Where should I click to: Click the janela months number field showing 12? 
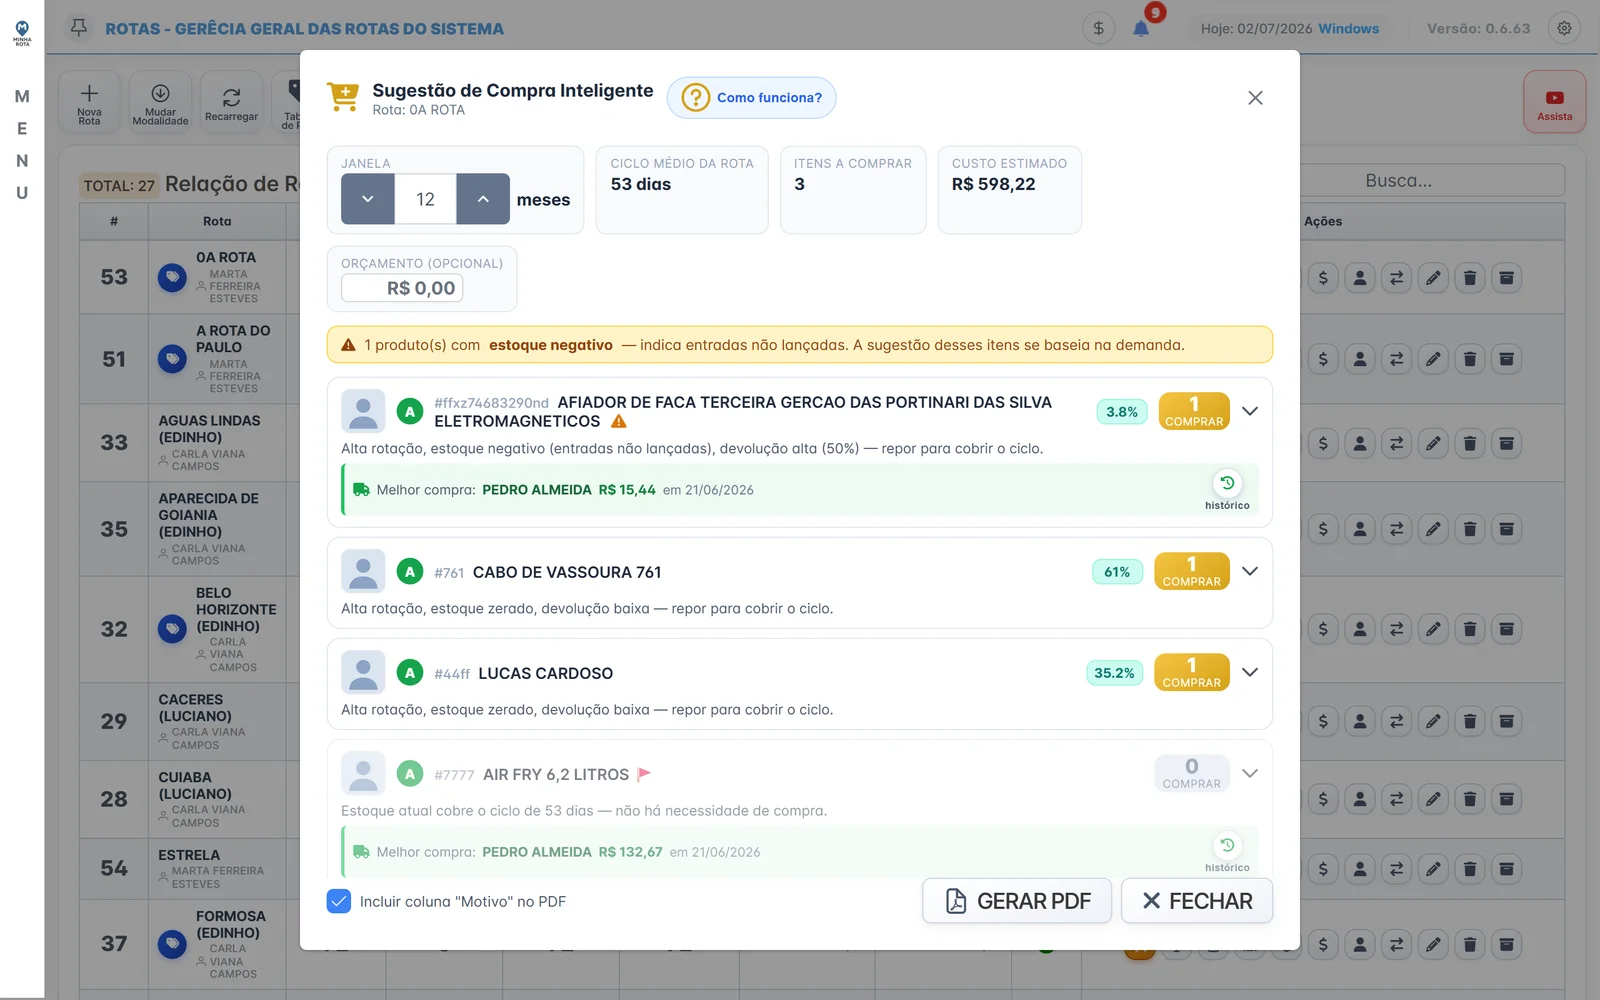tap(425, 199)
